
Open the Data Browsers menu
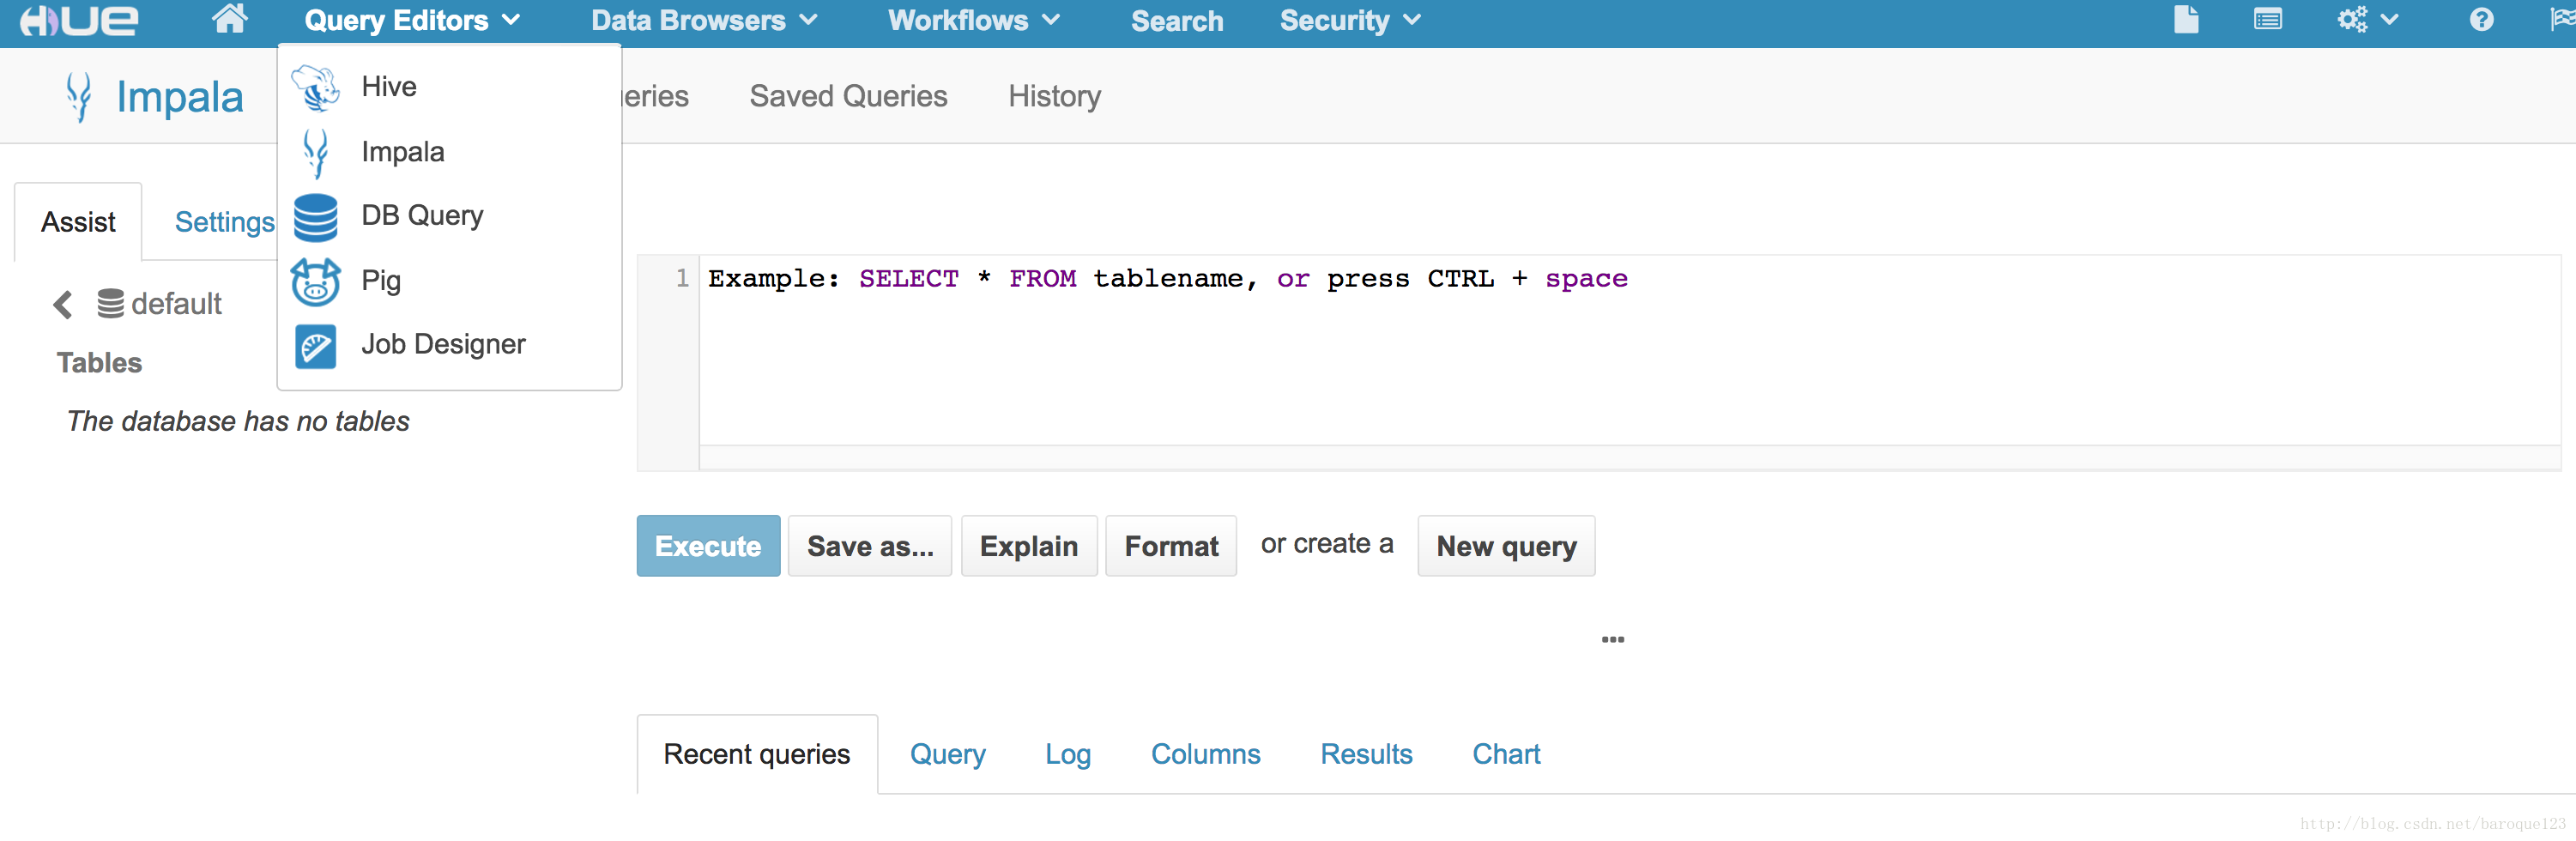[x=704, y=20]
